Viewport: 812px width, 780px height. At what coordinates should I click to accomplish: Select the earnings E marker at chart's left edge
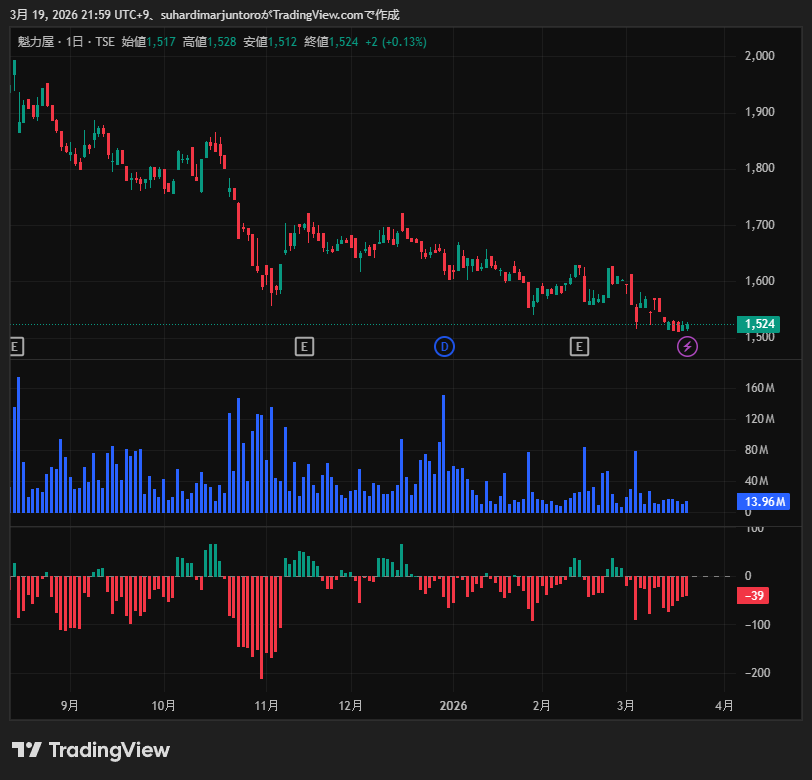[x=16, y=346]
